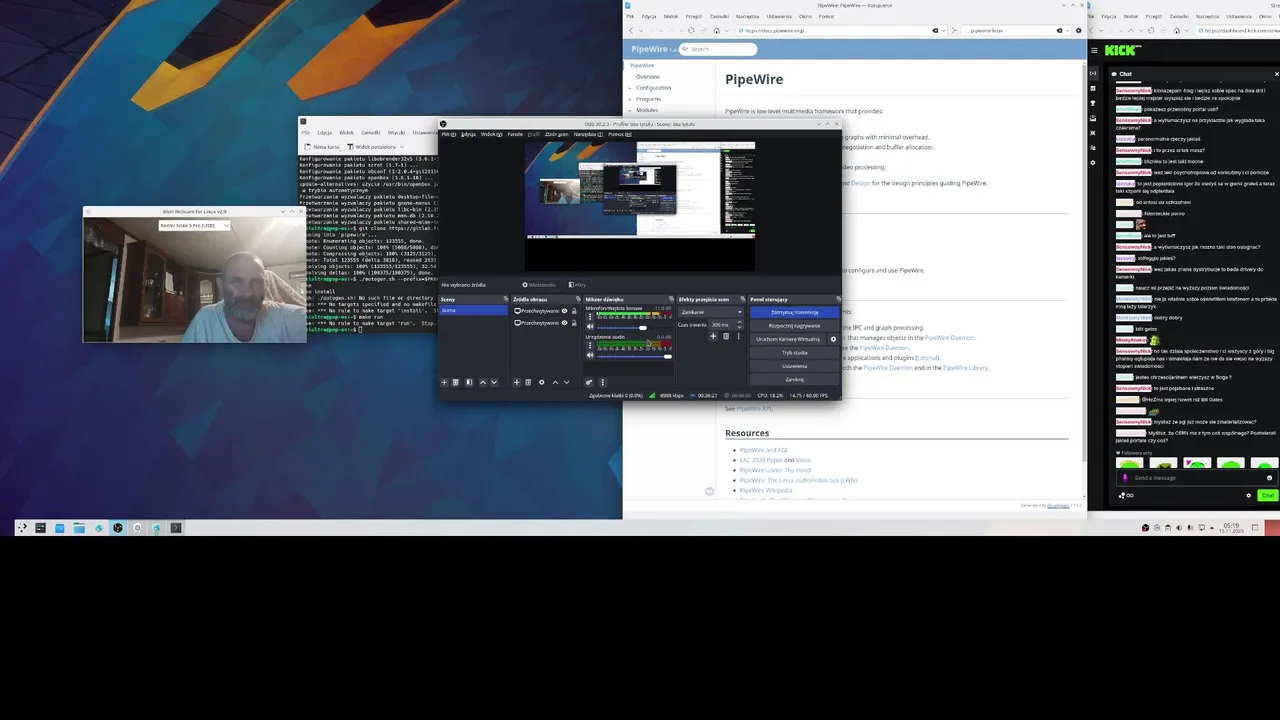This screenshot has height=720, width=1280.
Task: Open advanced audio properties gears in mixer
Action: (x=589, y=382)
